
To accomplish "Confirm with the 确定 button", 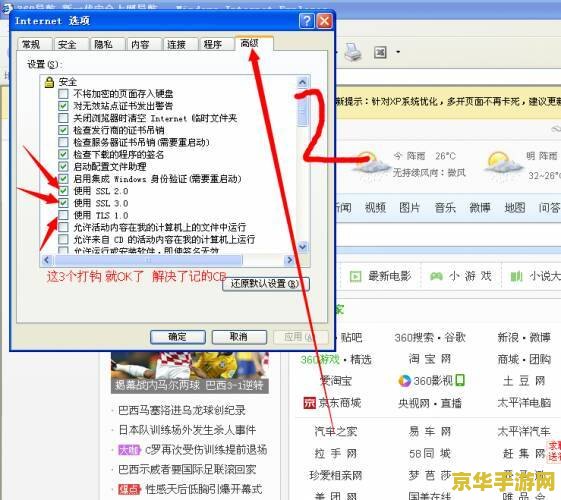I will (x=178, y=337).
